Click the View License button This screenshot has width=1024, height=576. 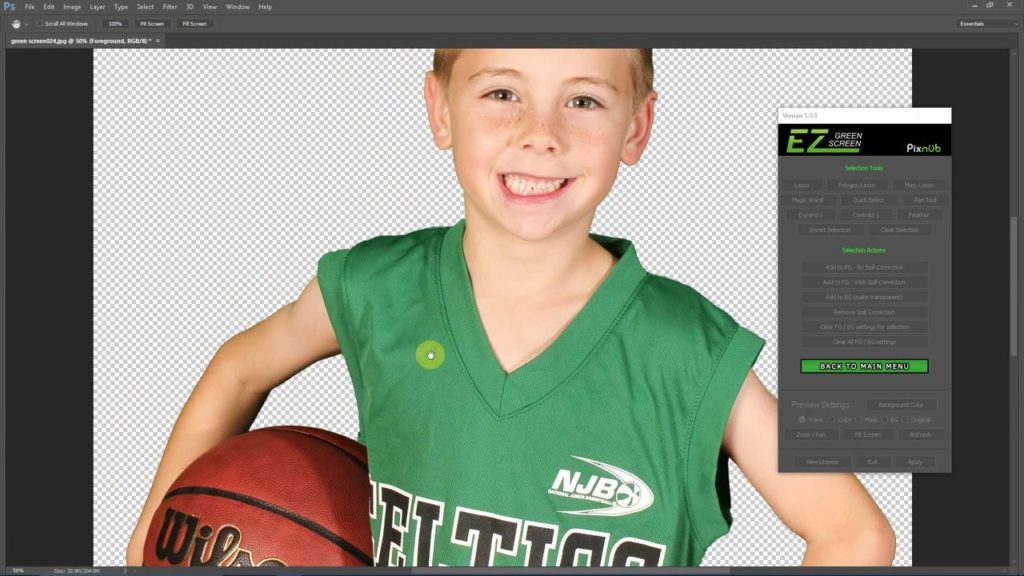point(822,462)
